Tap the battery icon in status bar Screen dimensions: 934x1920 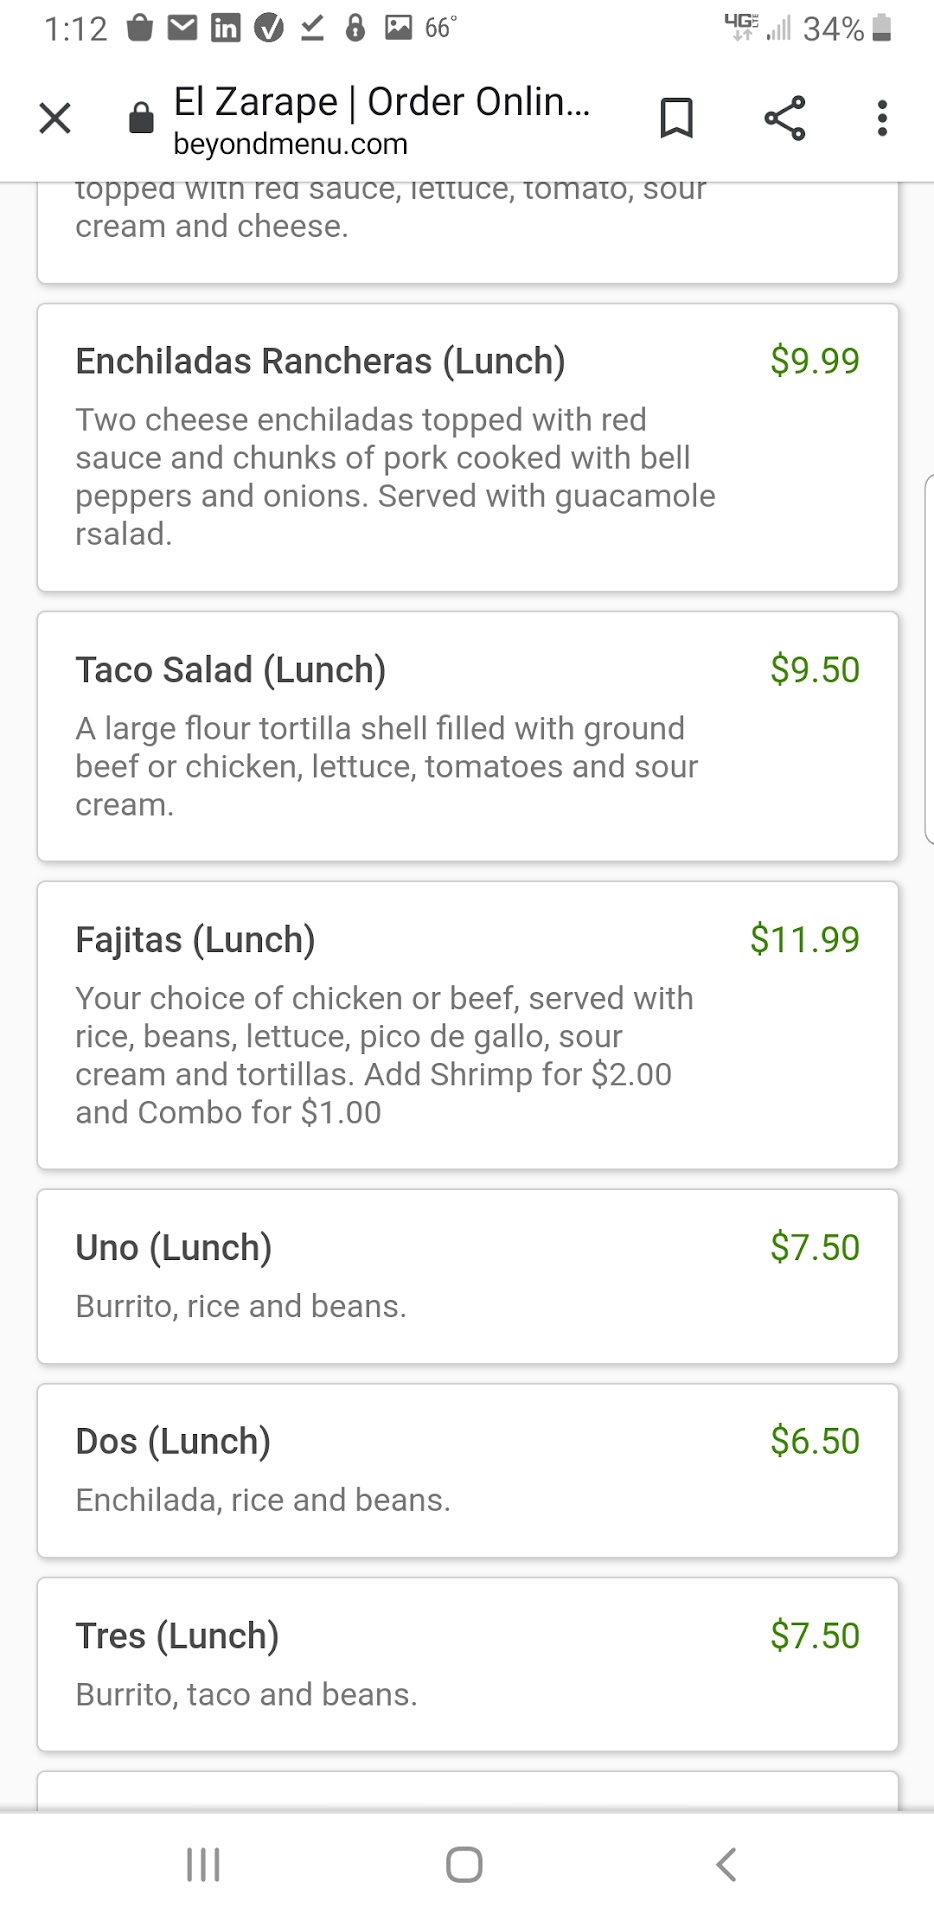pos(881,28)
